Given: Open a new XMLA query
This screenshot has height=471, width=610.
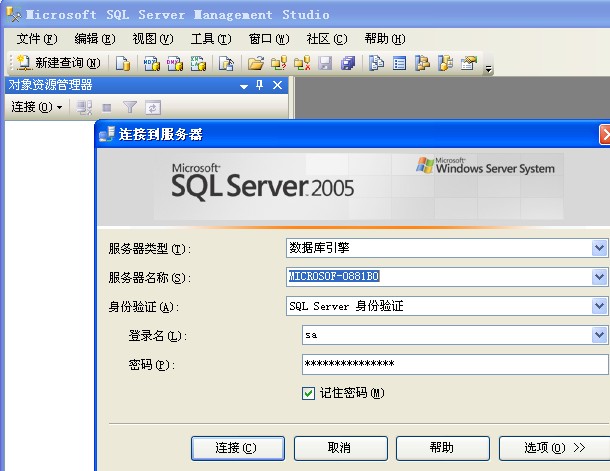Looking at the screenshot, I should (198, 63).
